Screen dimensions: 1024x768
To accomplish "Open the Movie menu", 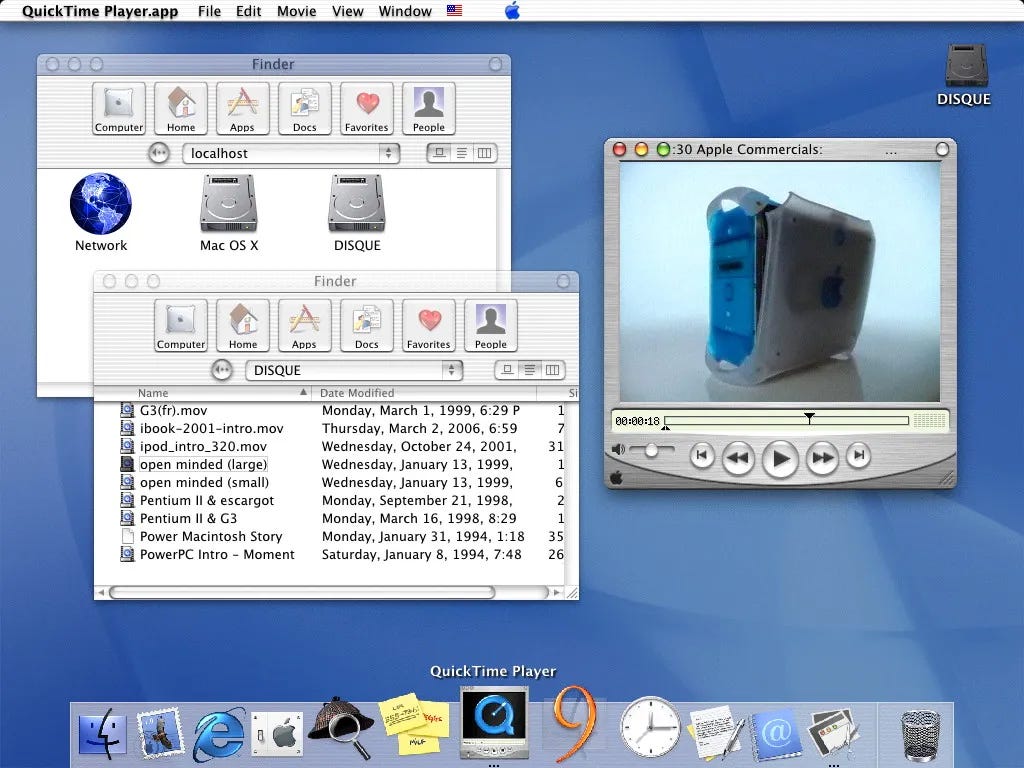I will pos(296,11).
